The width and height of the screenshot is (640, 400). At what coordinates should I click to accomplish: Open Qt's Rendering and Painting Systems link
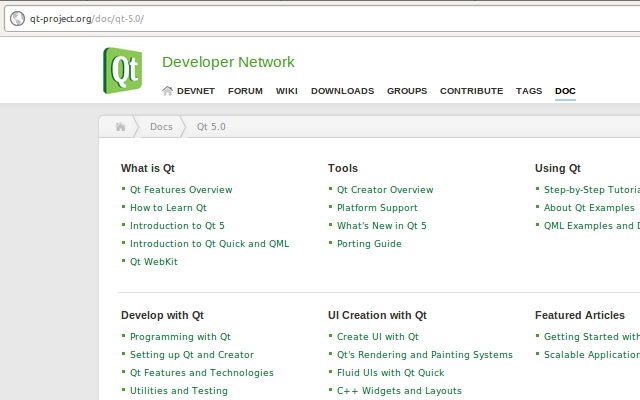[x=424, y=355]
